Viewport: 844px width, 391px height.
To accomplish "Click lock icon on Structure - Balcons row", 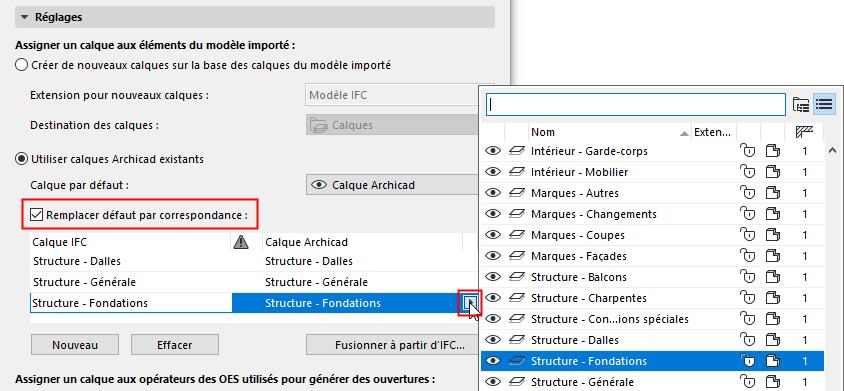I will [x=748, y=277].
